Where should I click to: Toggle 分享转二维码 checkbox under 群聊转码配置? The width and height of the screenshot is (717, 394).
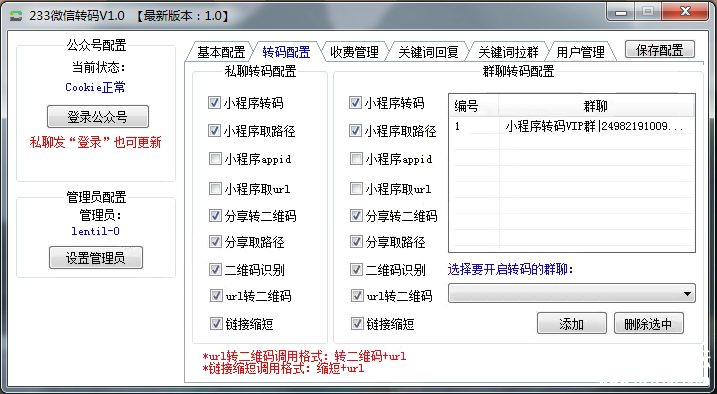tap(355, 215)
